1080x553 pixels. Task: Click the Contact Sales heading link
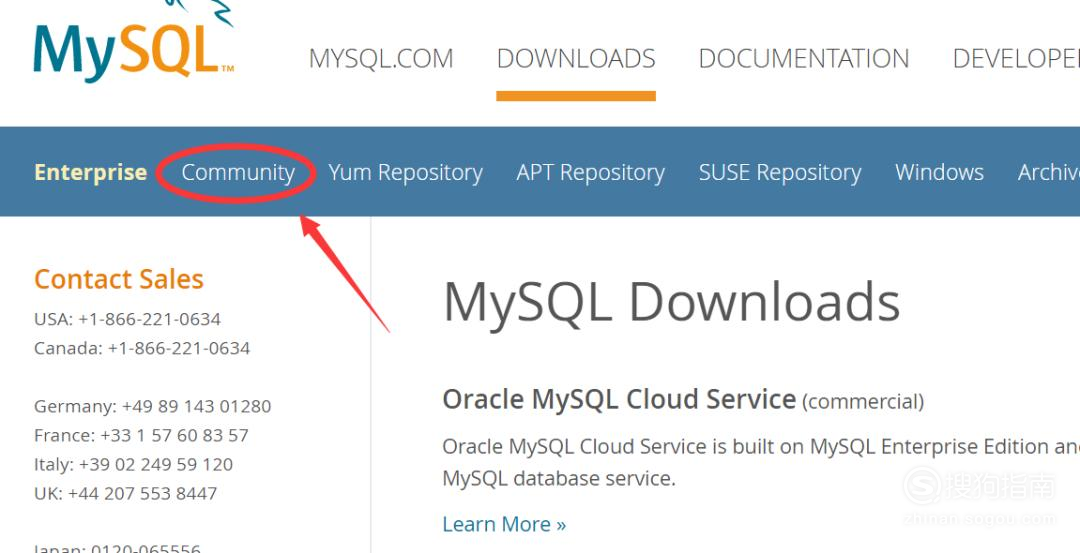118,279
